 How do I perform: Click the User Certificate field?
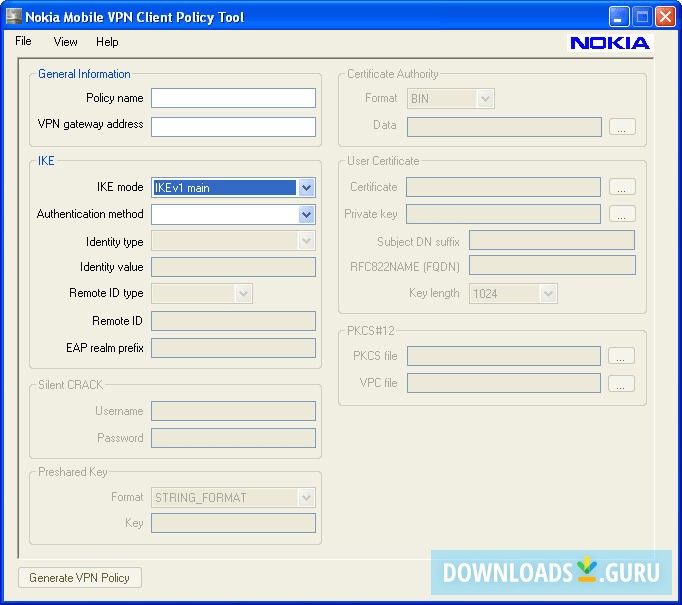pos(503,187)
